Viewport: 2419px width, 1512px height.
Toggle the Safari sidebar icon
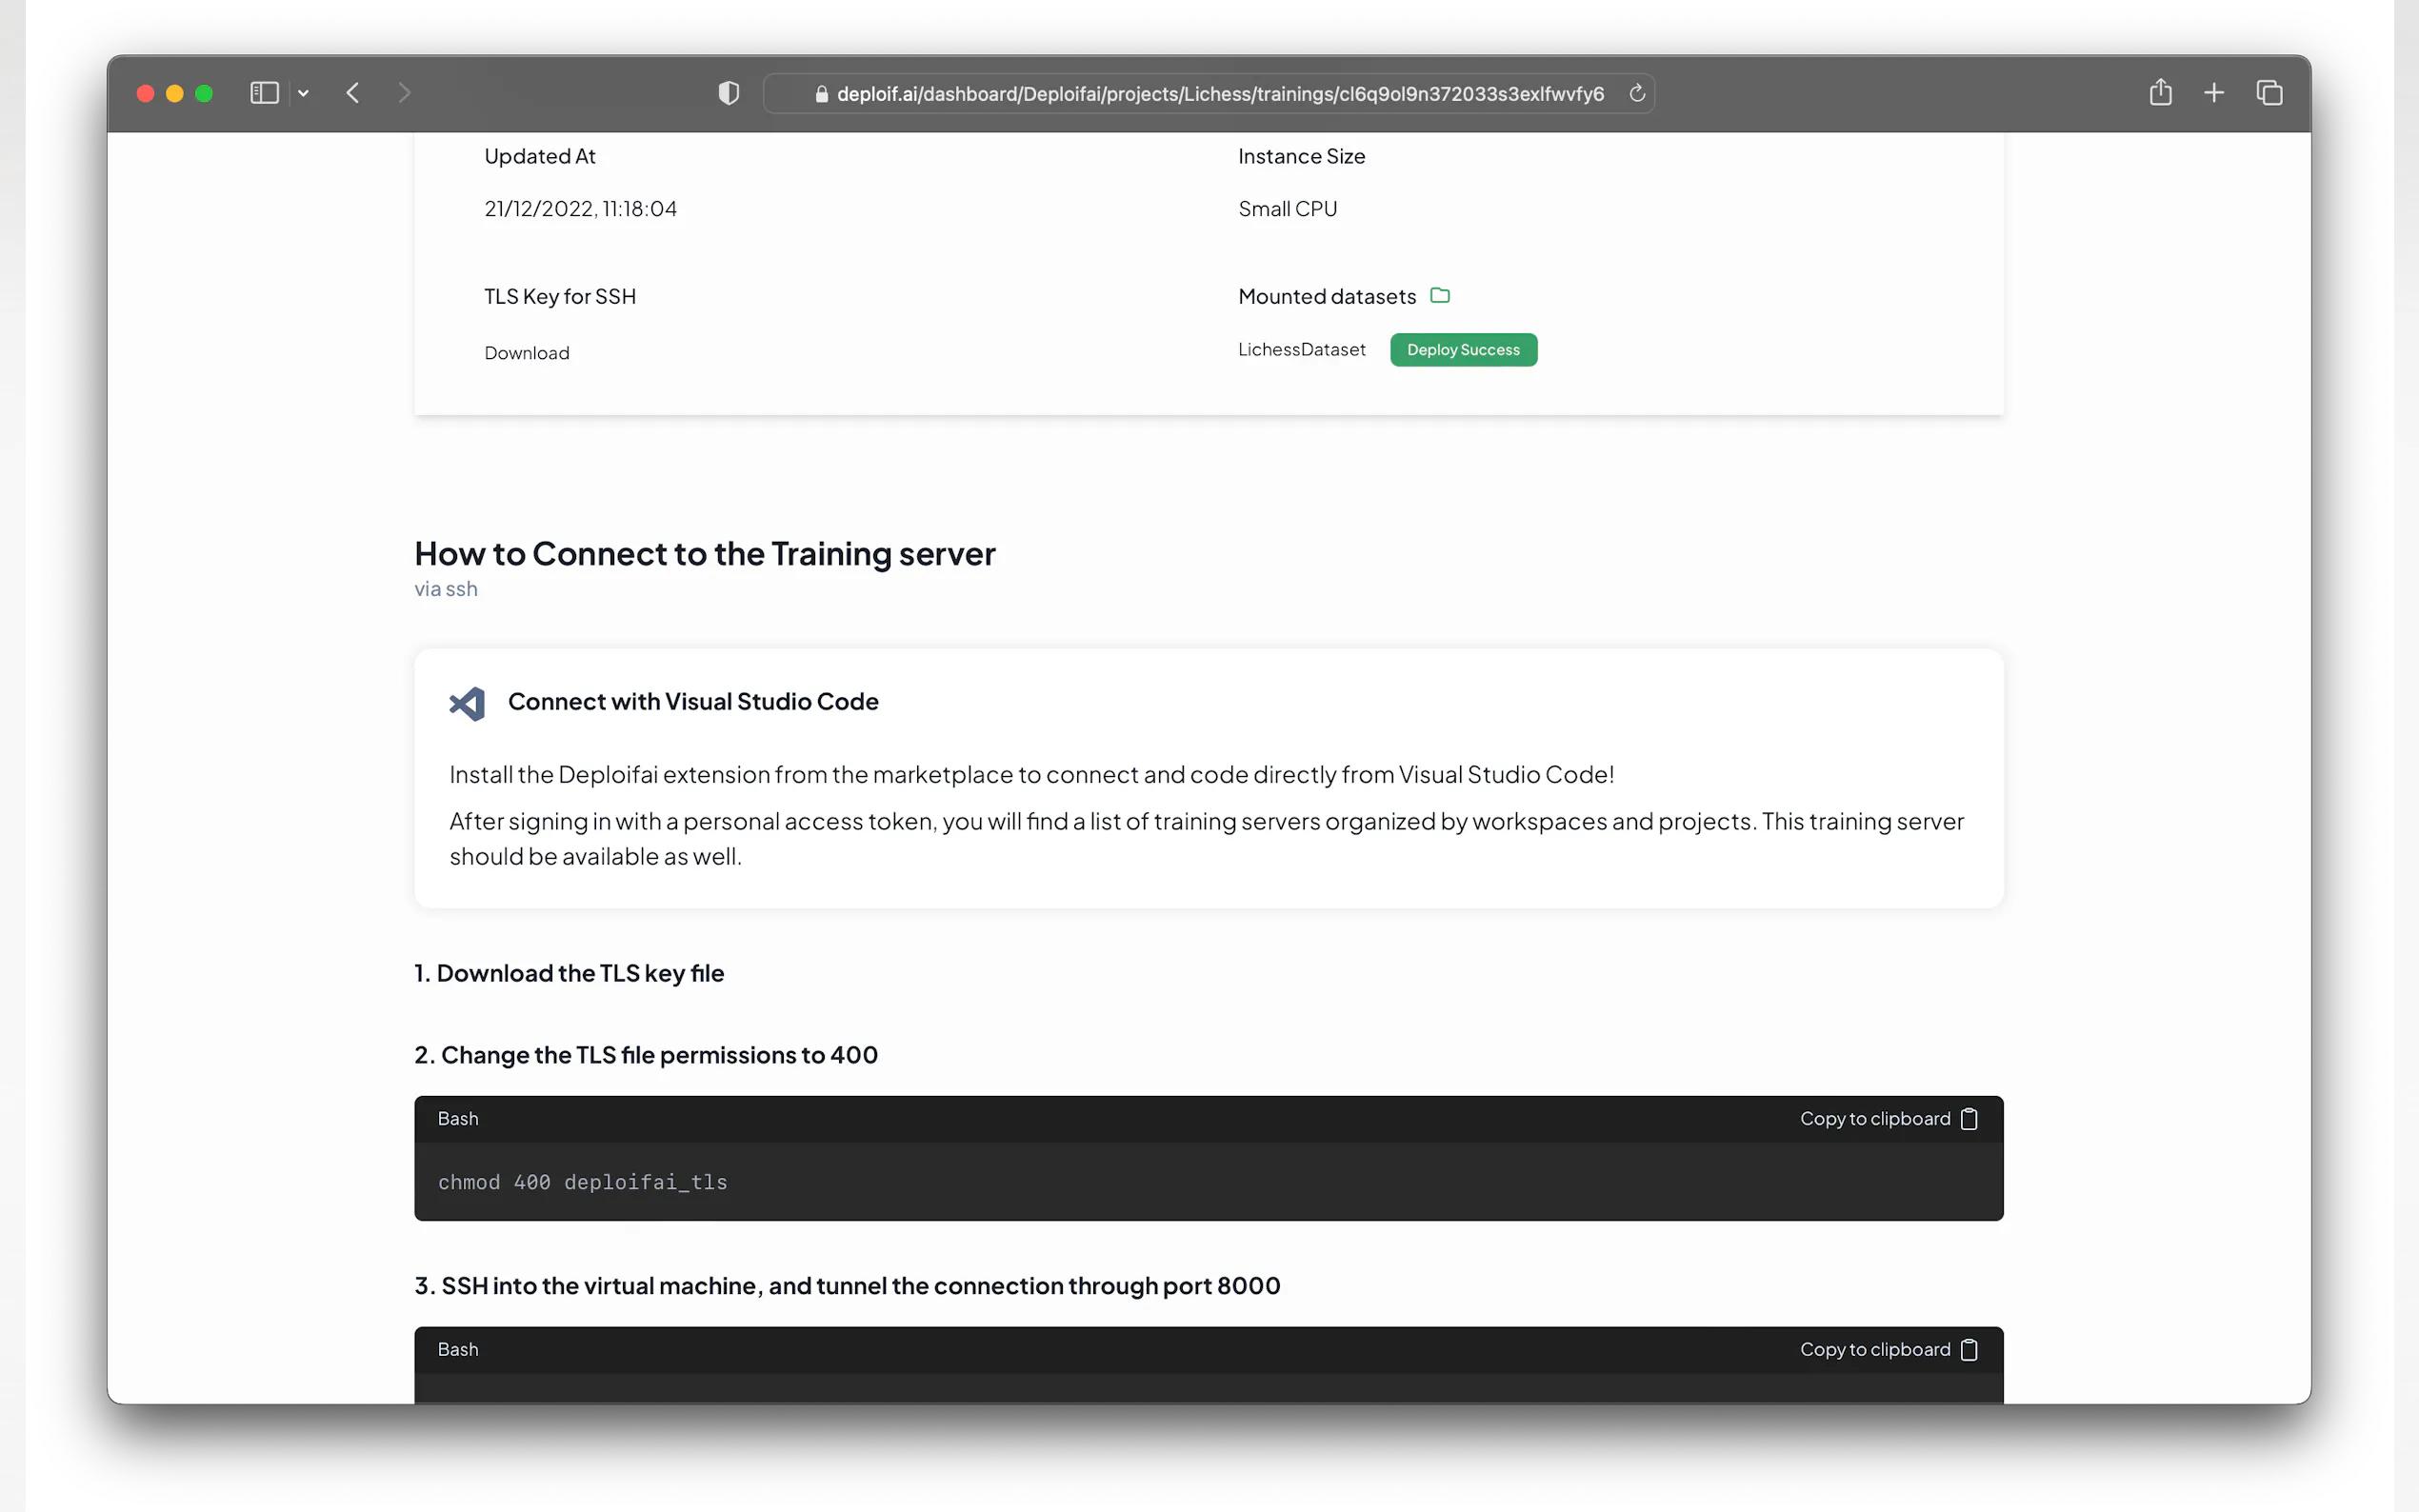[x=264, y=93]
